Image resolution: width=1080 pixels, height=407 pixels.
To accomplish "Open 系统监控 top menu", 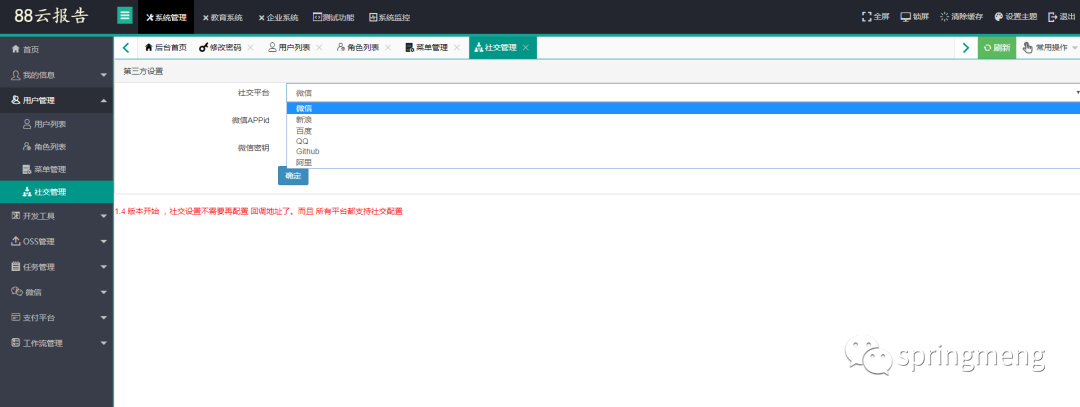I will (389, 17).
